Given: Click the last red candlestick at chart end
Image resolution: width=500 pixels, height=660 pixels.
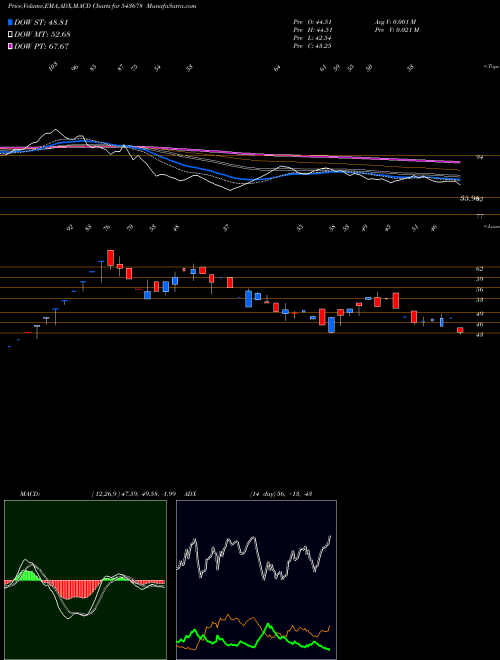Looking at the screenshot, I should pos(460,330).
